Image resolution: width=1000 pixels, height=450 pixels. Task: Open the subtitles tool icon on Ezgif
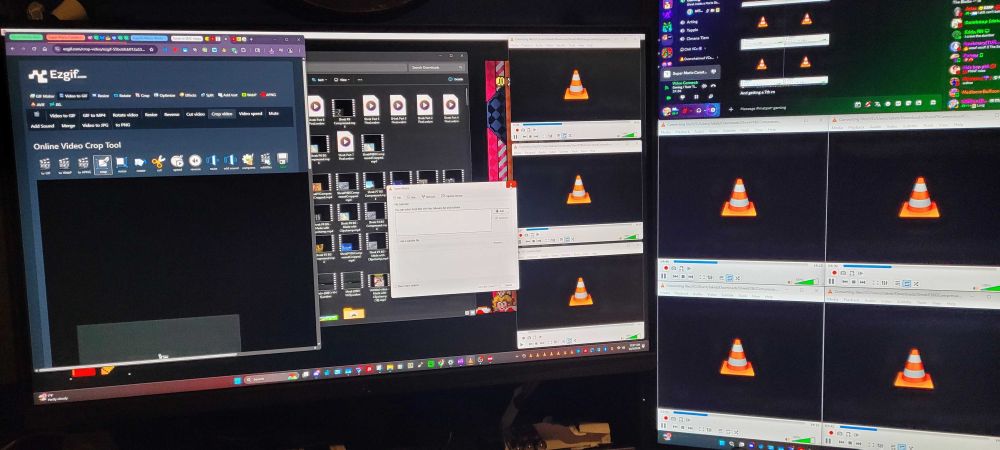[266, 159]
